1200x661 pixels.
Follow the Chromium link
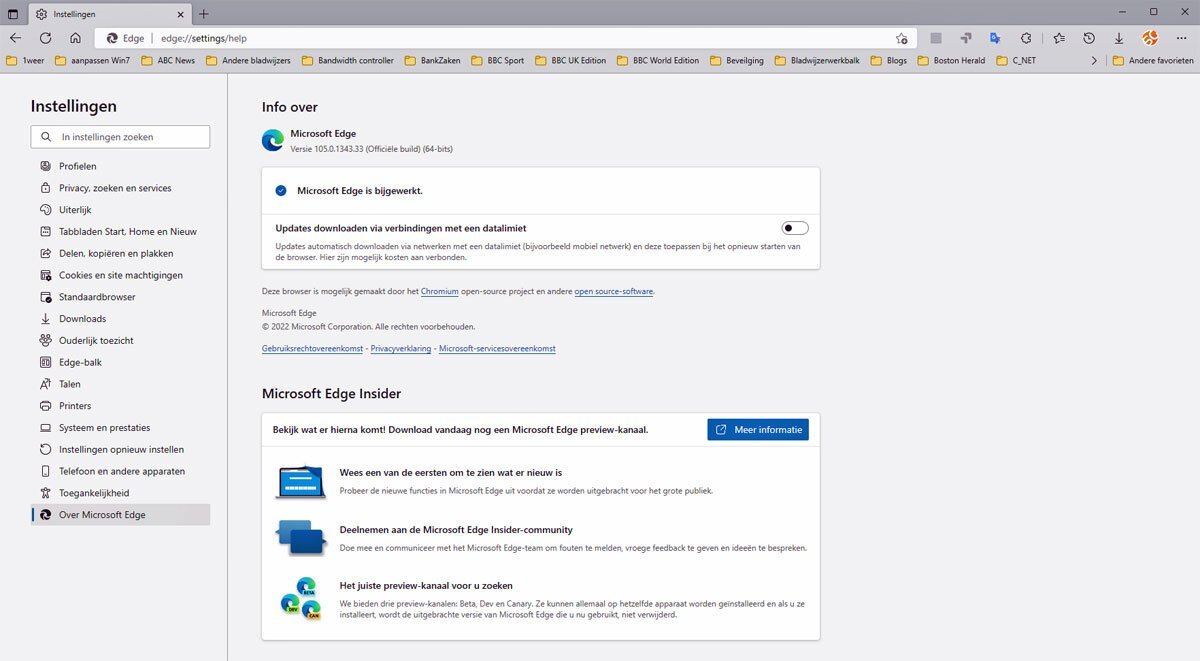click(x=440, y=291)
